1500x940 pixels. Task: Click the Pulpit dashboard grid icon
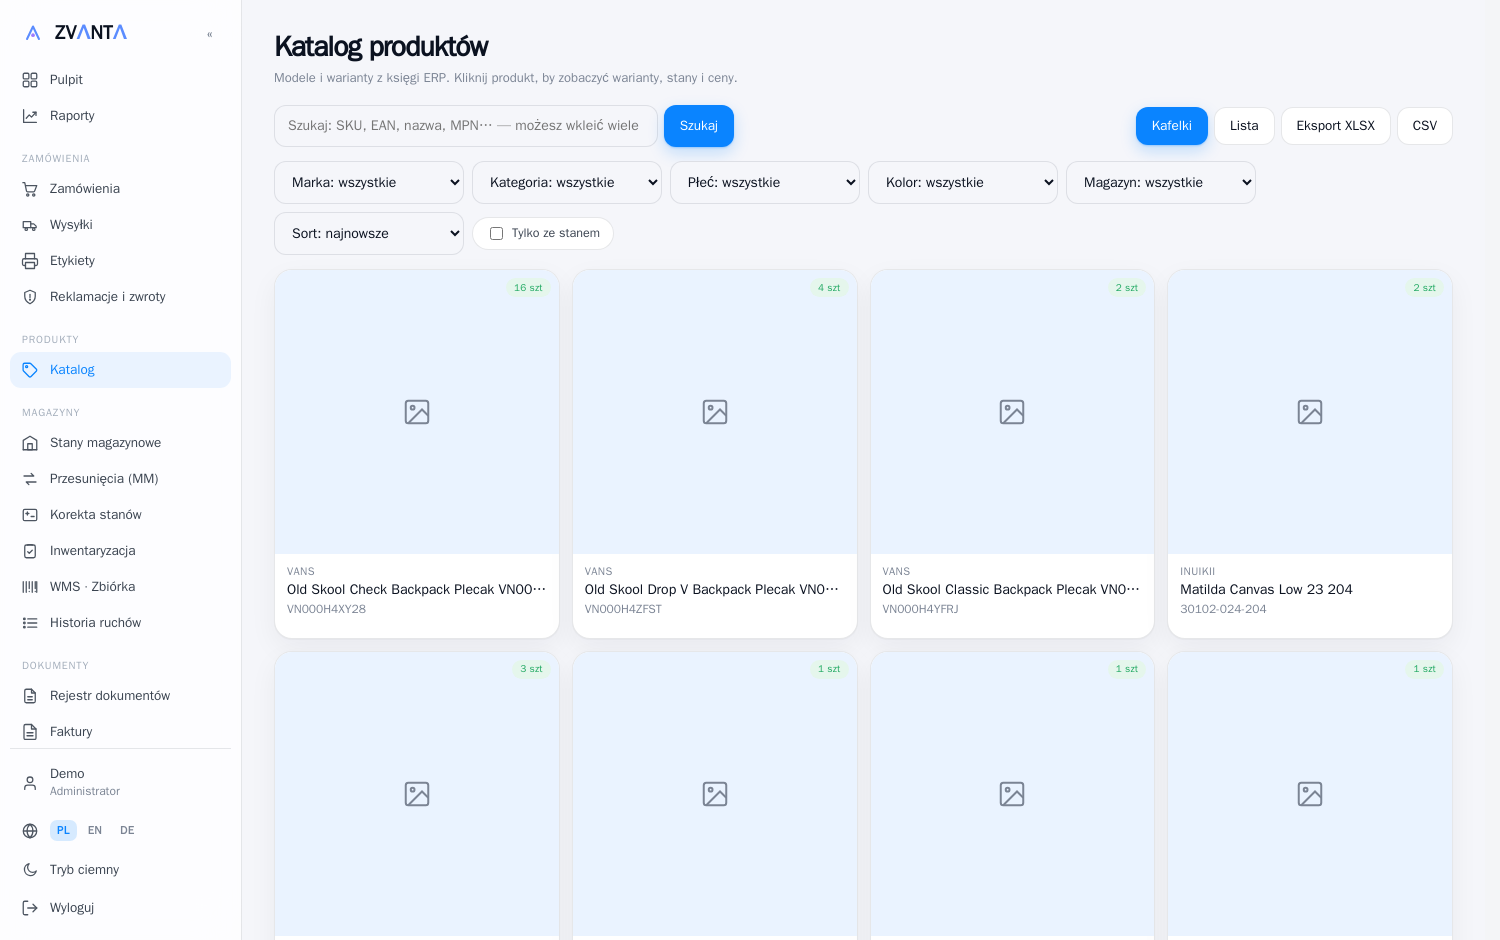point(30,80)
